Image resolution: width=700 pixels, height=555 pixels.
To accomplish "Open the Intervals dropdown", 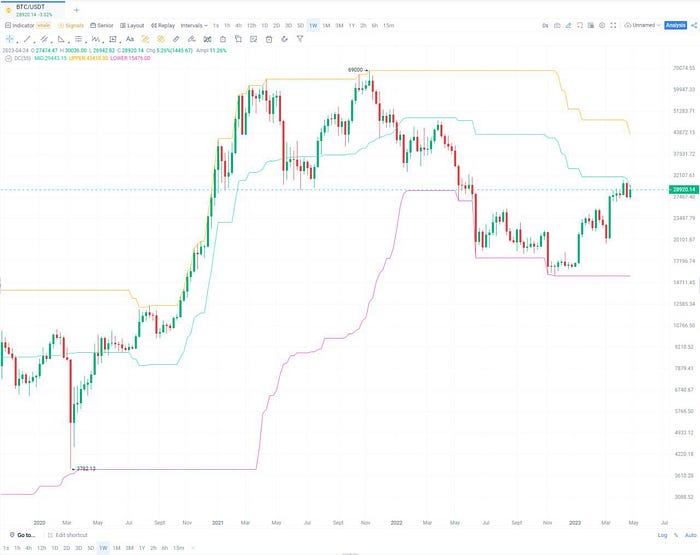I will pyautogui.click(x=194, y=25).
